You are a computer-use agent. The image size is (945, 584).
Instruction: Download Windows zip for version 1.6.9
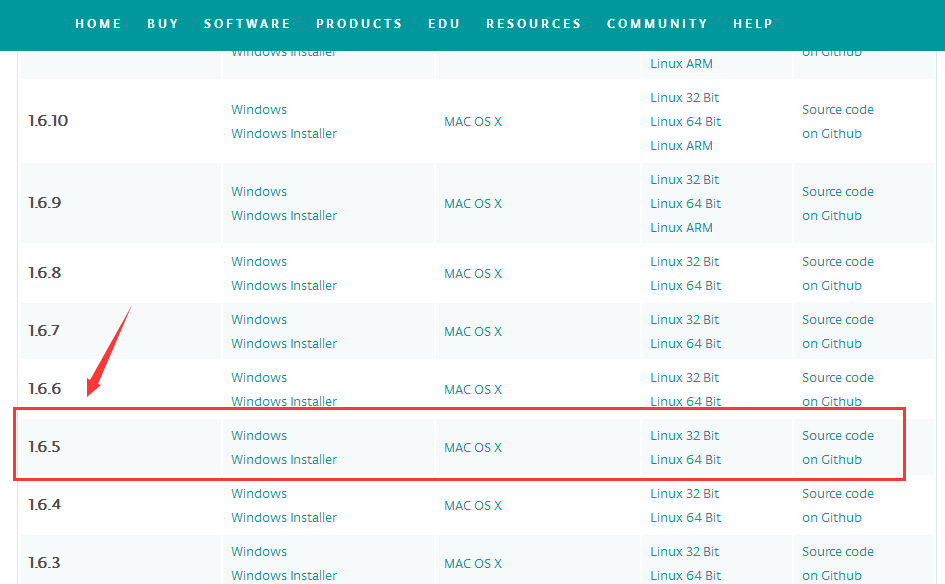tap(259, 192)
